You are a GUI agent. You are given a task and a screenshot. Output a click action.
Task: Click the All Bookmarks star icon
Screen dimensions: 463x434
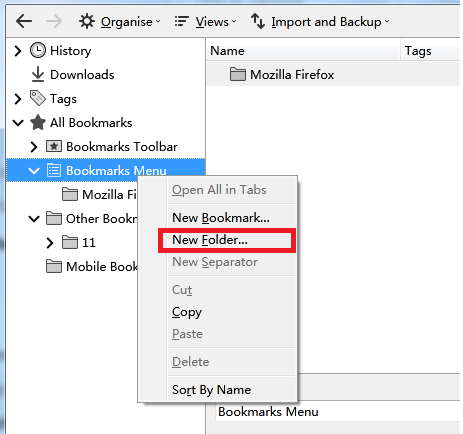(x=38, y=122)
